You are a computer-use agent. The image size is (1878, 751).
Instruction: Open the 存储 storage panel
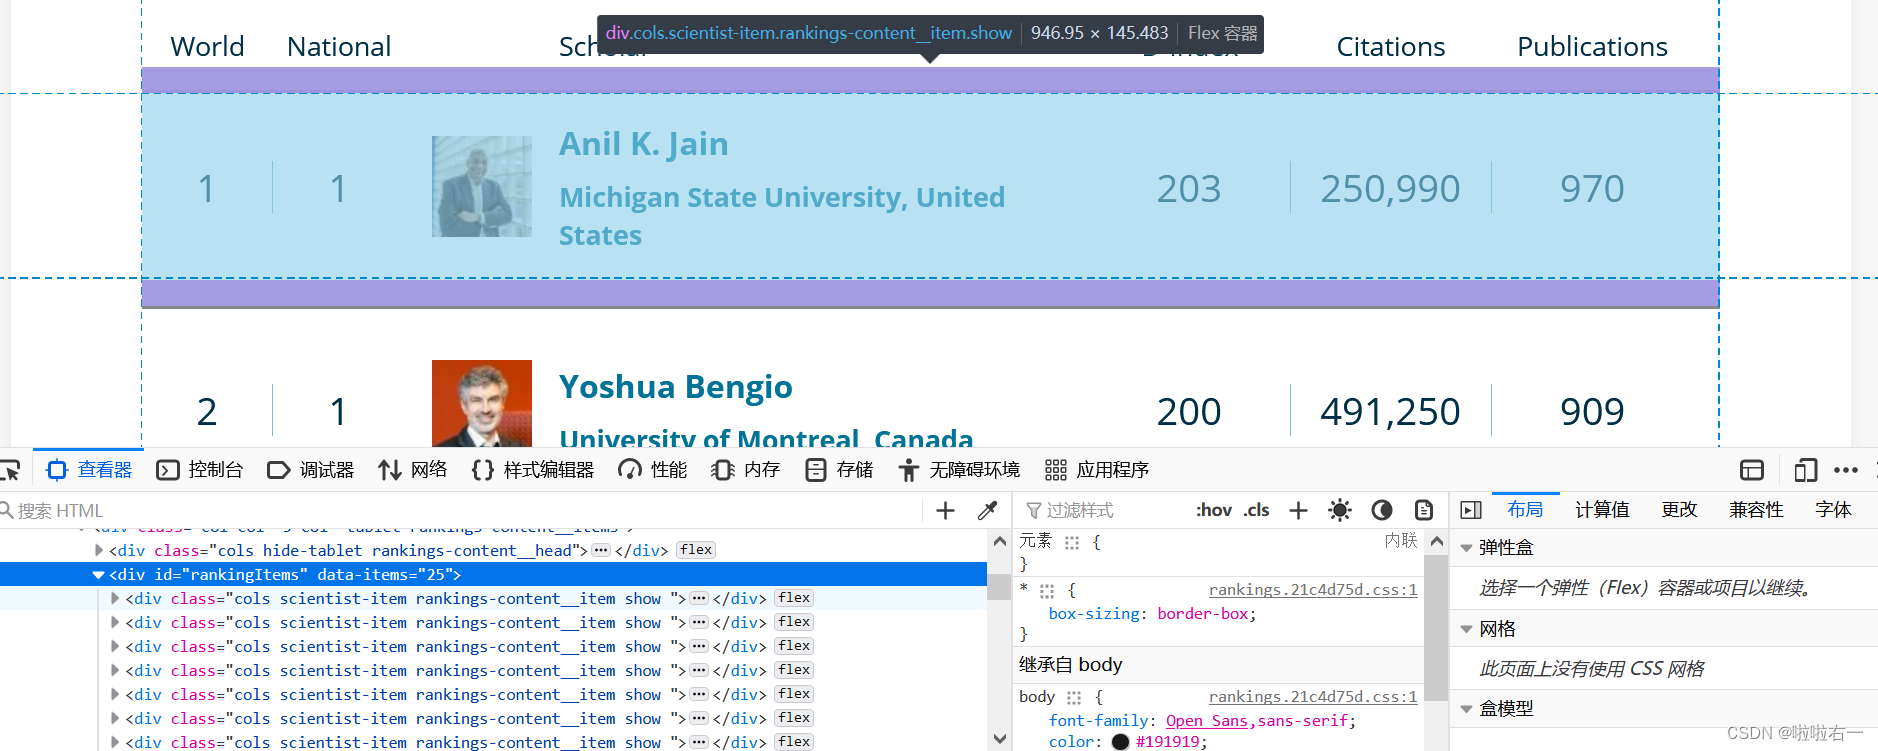point(839,470)
